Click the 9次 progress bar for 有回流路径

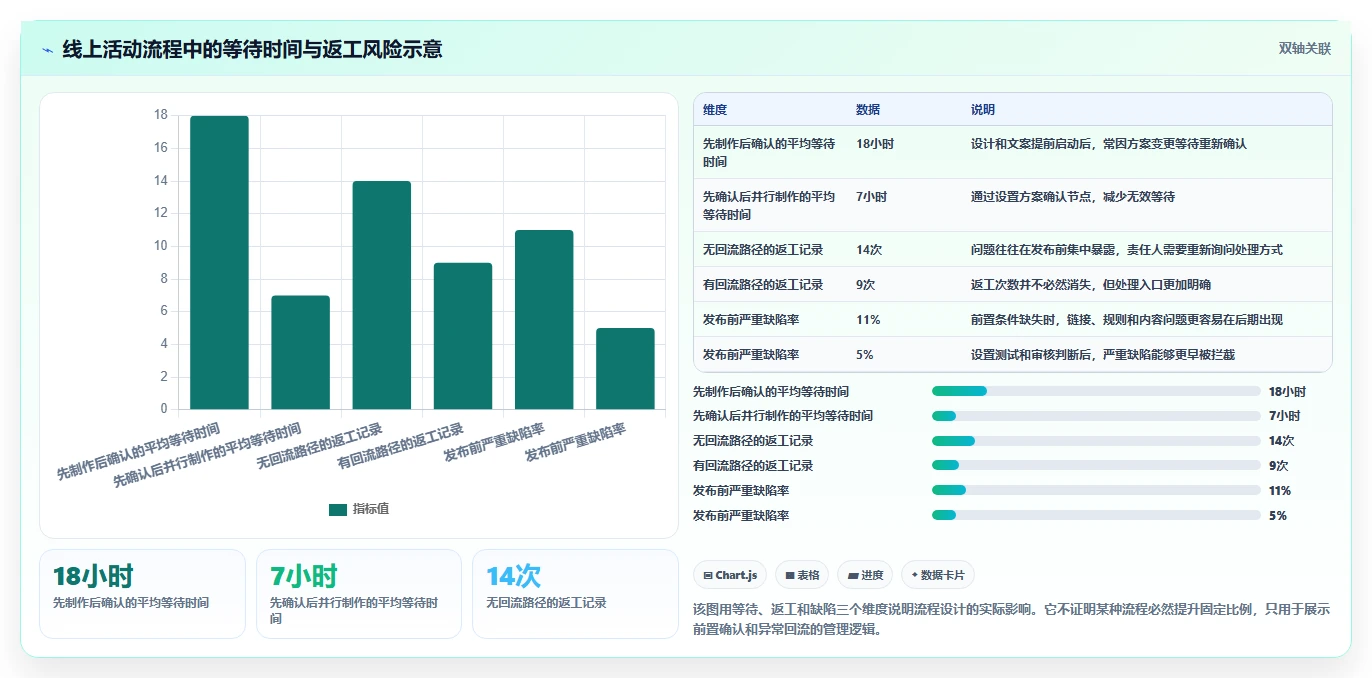pyautogui.click(x=1096, y=465)
